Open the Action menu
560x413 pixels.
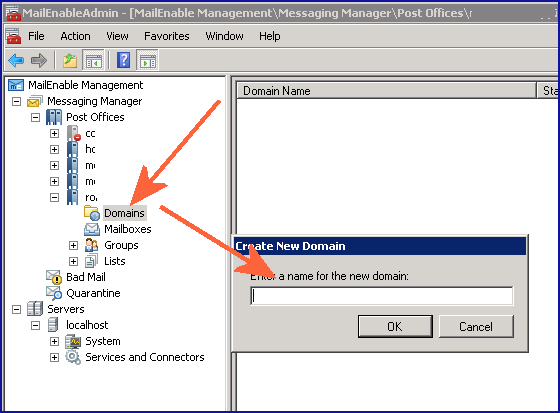(x=75, y=36)
